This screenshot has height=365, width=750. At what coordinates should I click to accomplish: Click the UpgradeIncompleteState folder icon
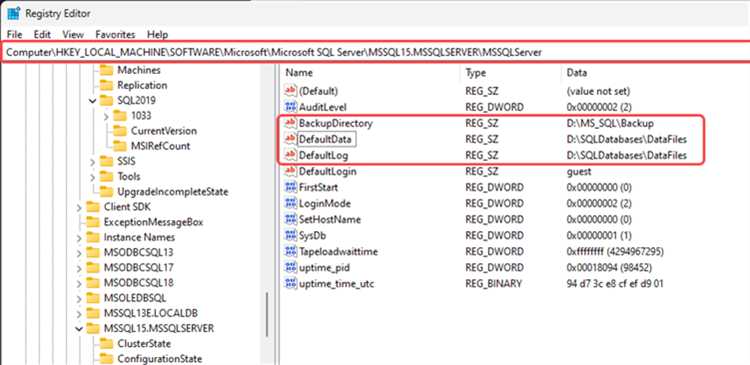click(106, 192)
